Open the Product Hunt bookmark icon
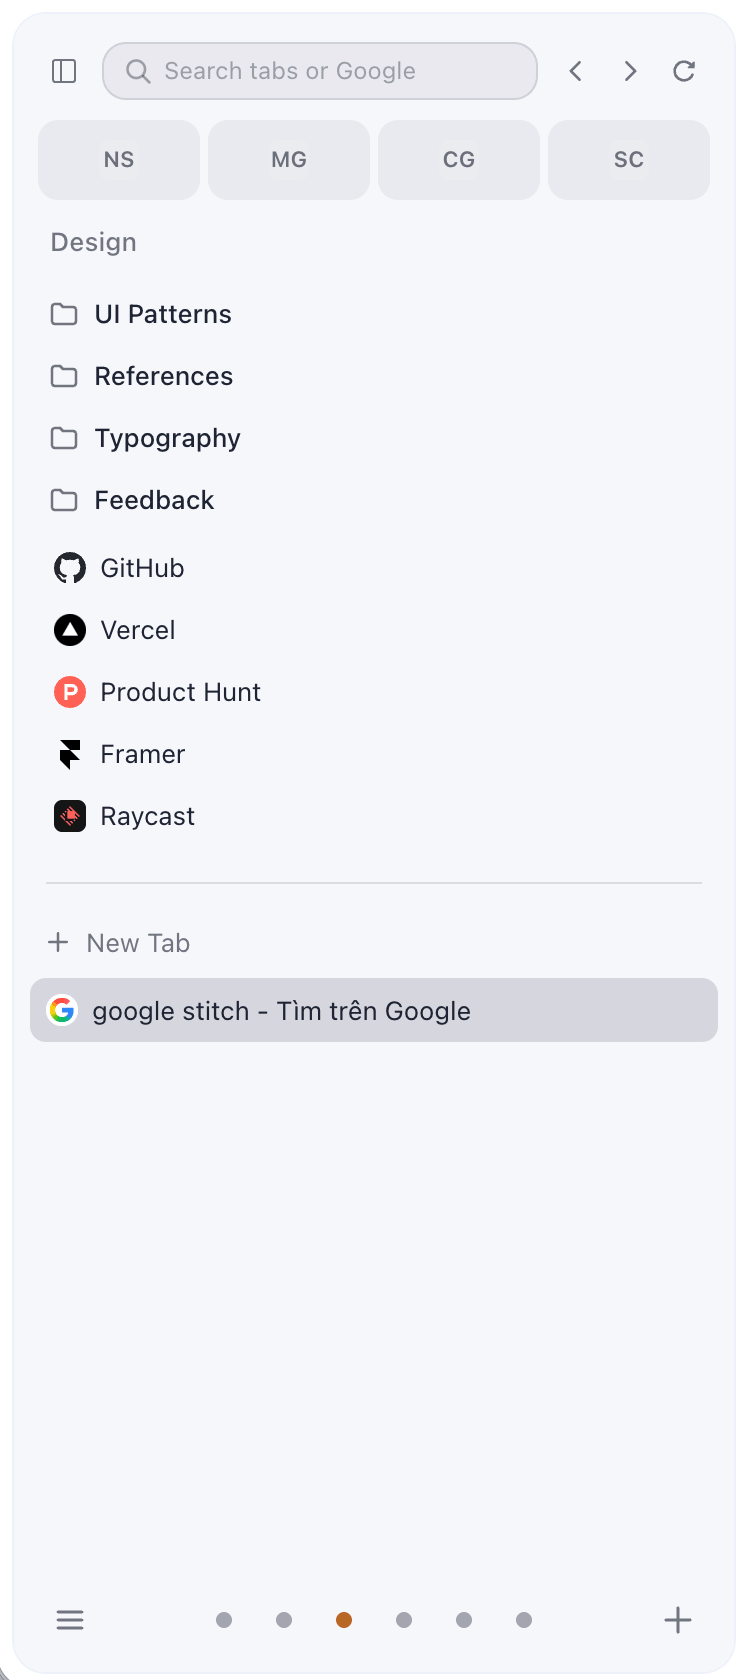Image resolution: width=744 pixels, height=1680 pixels. [70, 692]
